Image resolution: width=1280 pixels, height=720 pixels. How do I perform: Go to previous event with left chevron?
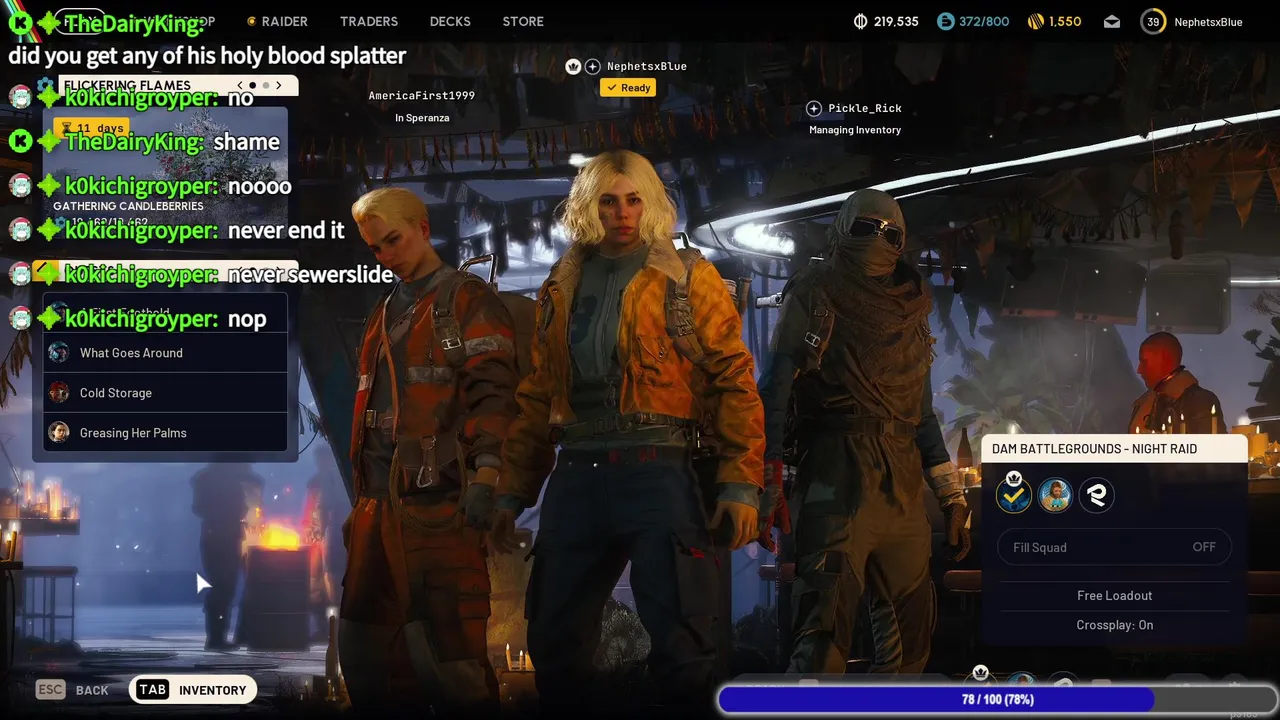[x=240, y=85]
